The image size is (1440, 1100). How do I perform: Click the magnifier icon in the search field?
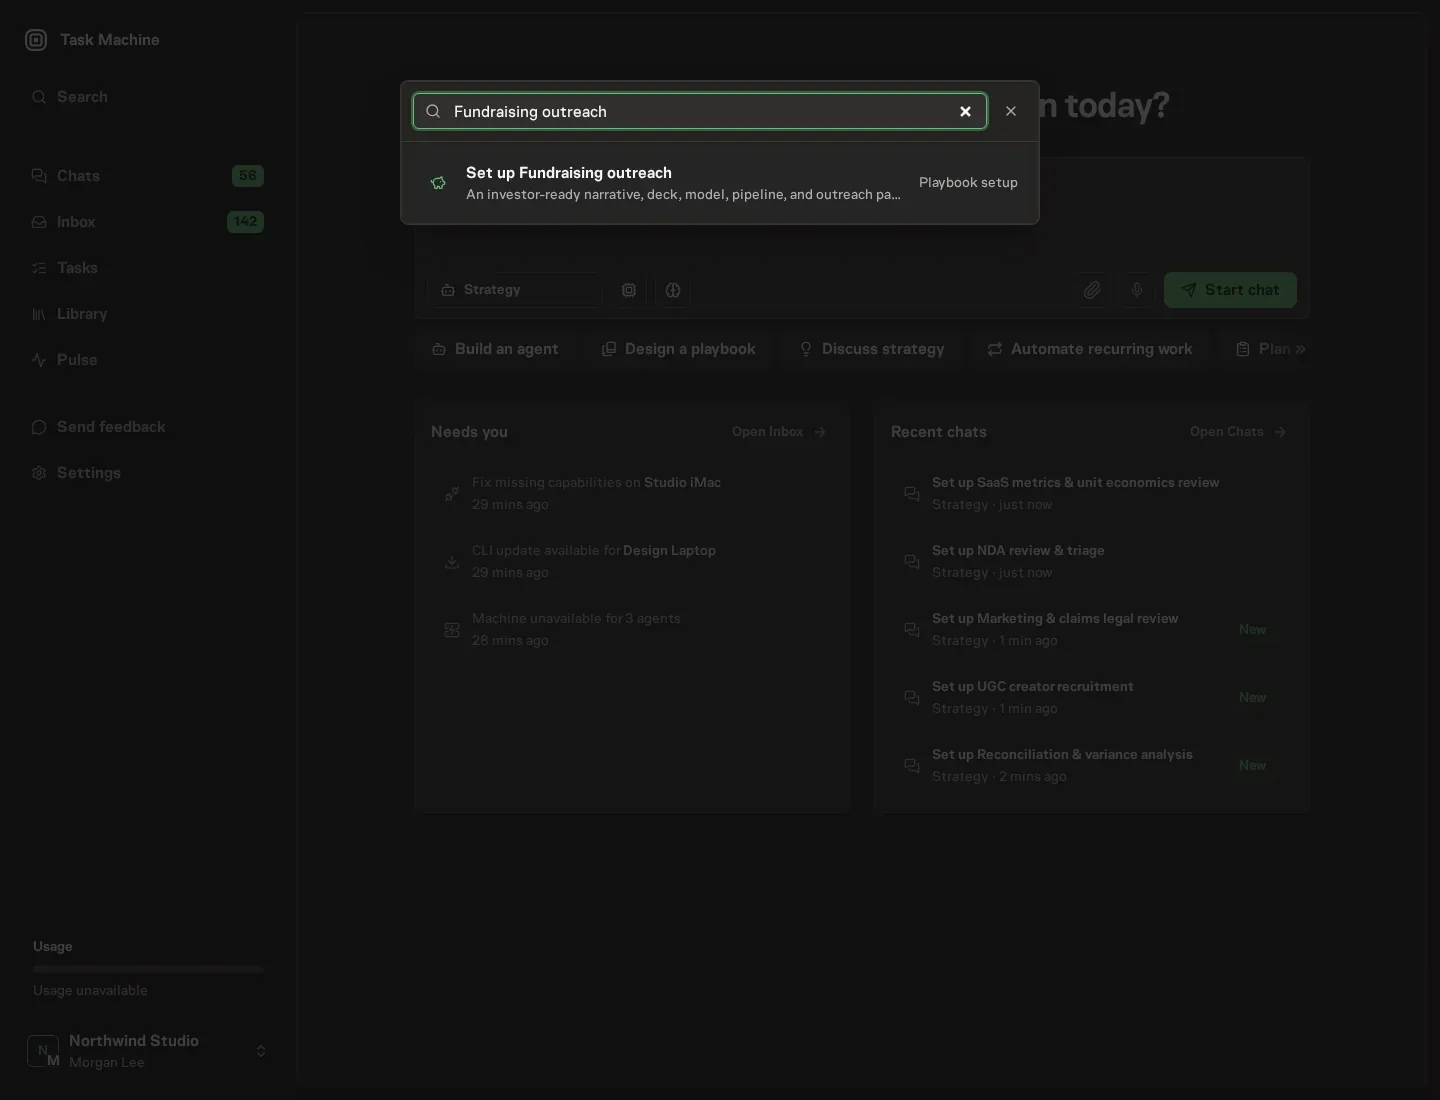click(433, 111)
